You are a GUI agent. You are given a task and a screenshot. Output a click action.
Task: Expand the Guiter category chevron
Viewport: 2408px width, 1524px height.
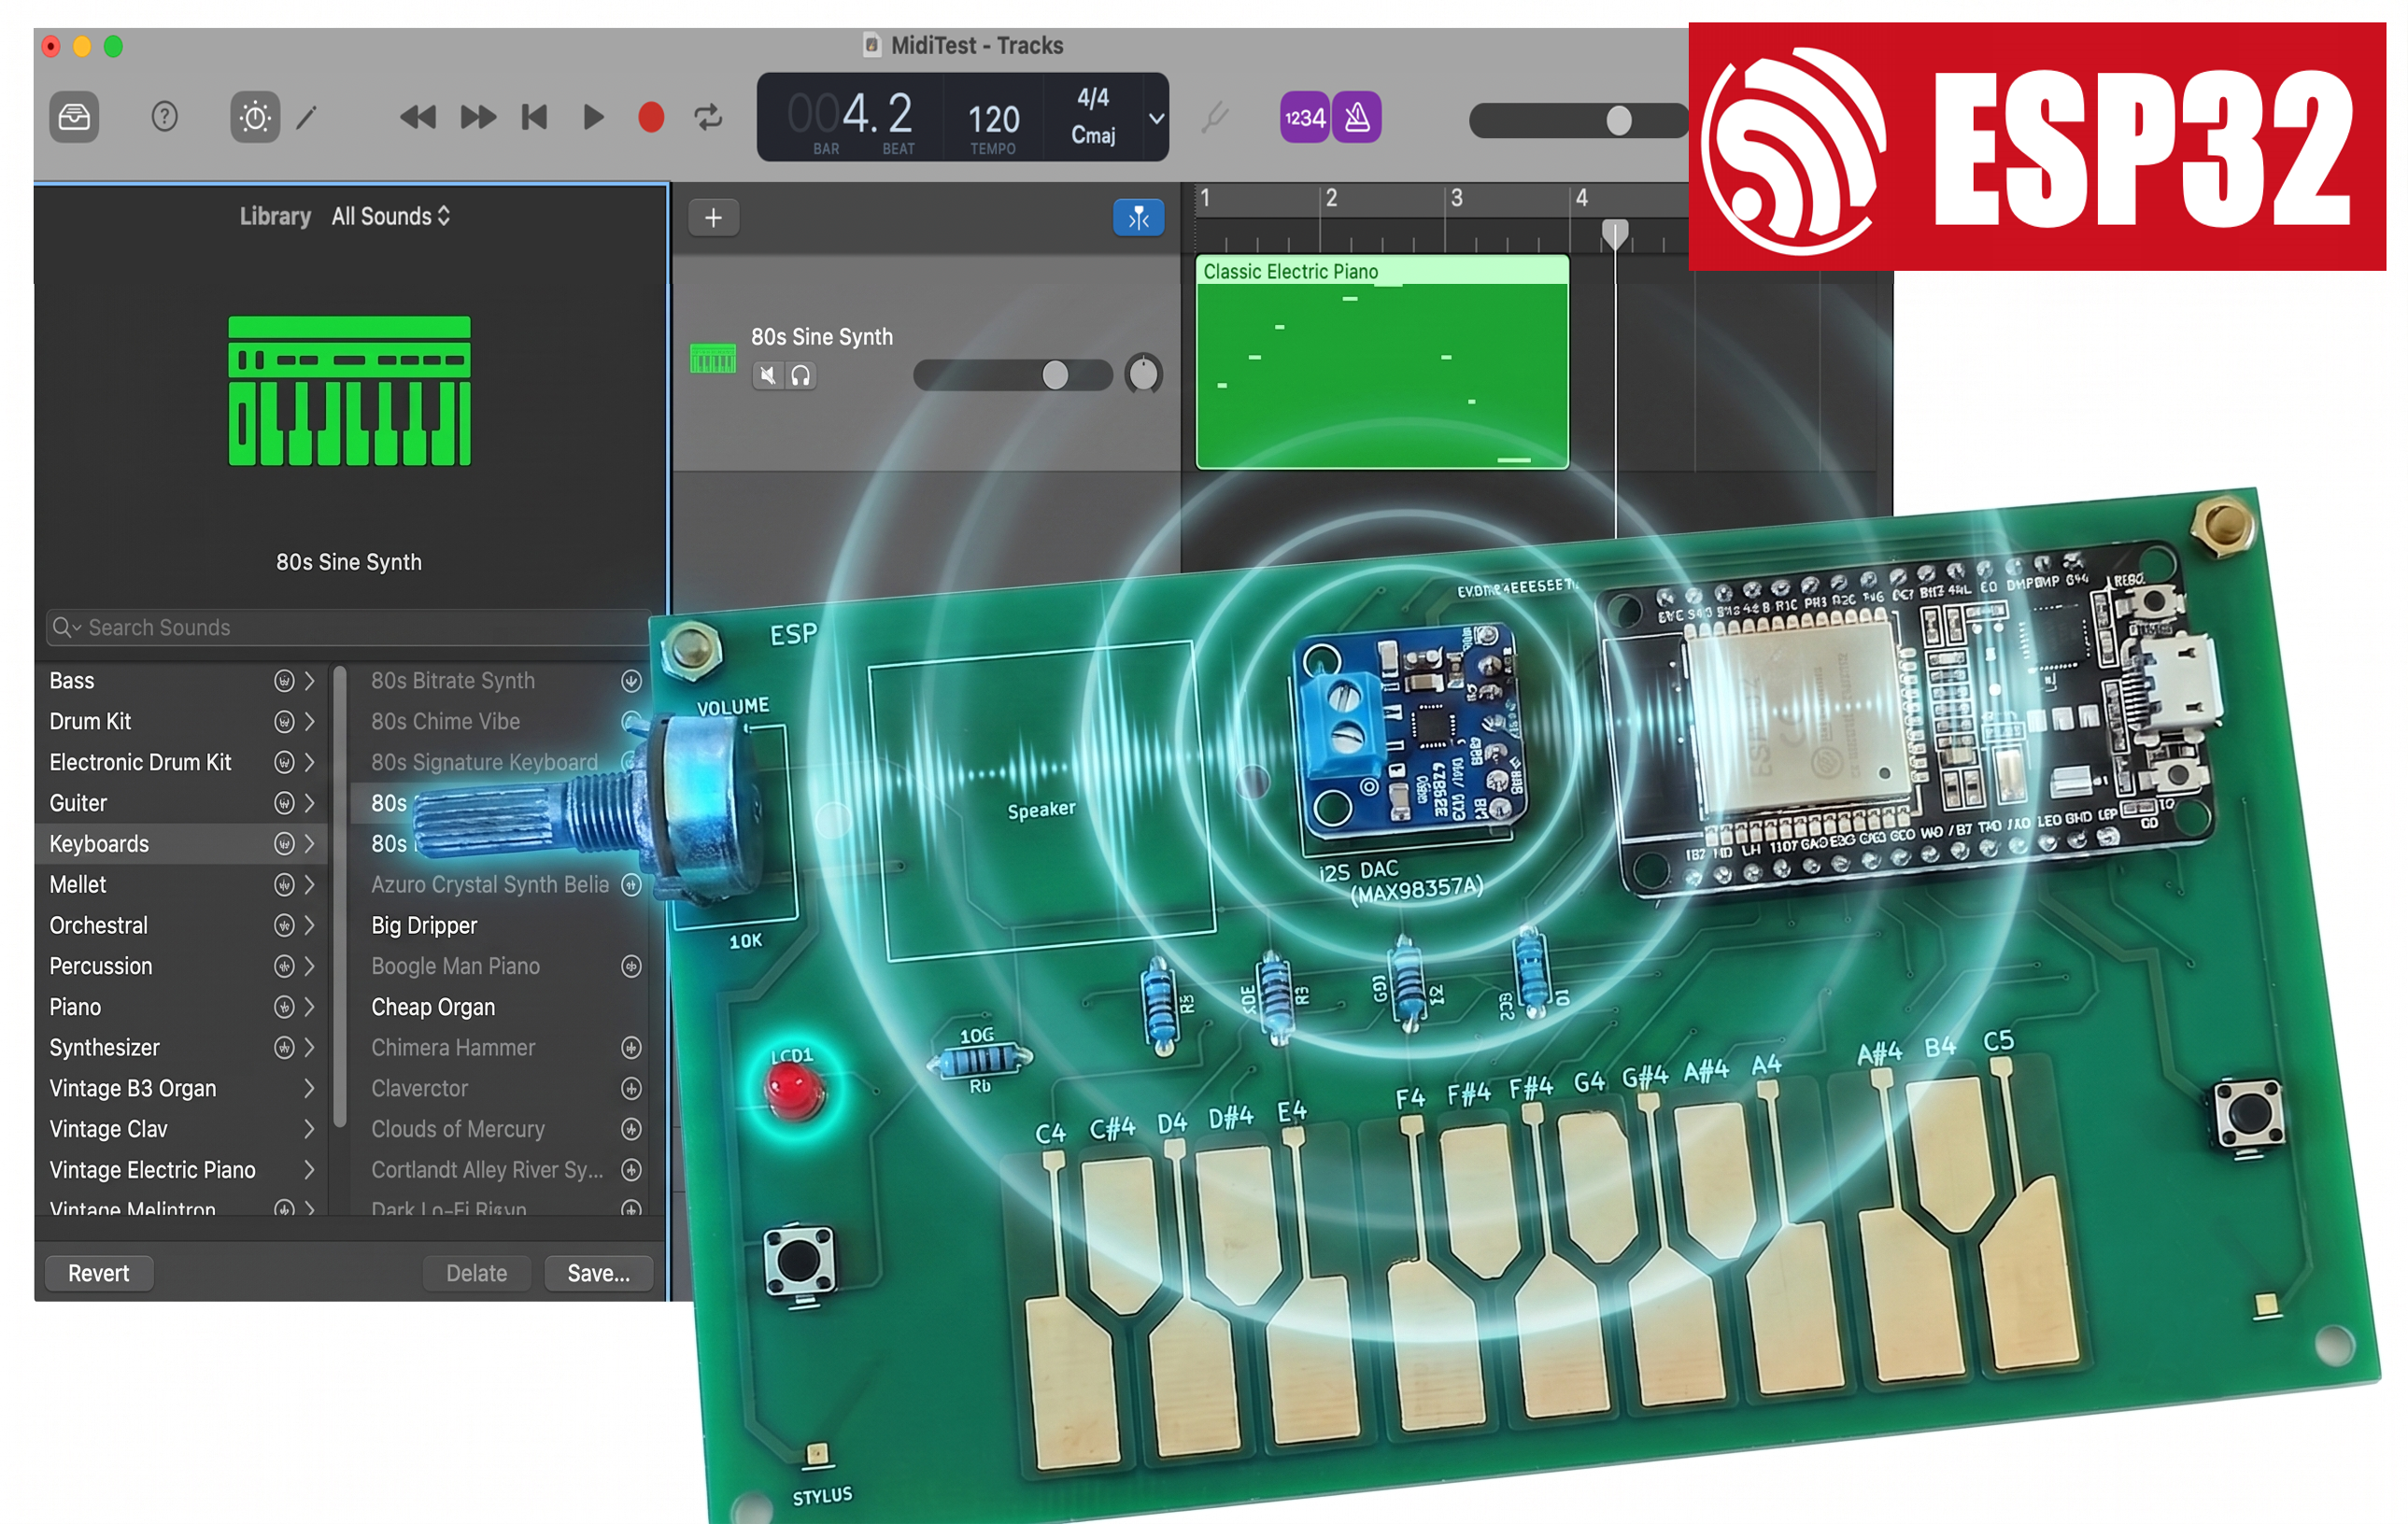[310, 804]
